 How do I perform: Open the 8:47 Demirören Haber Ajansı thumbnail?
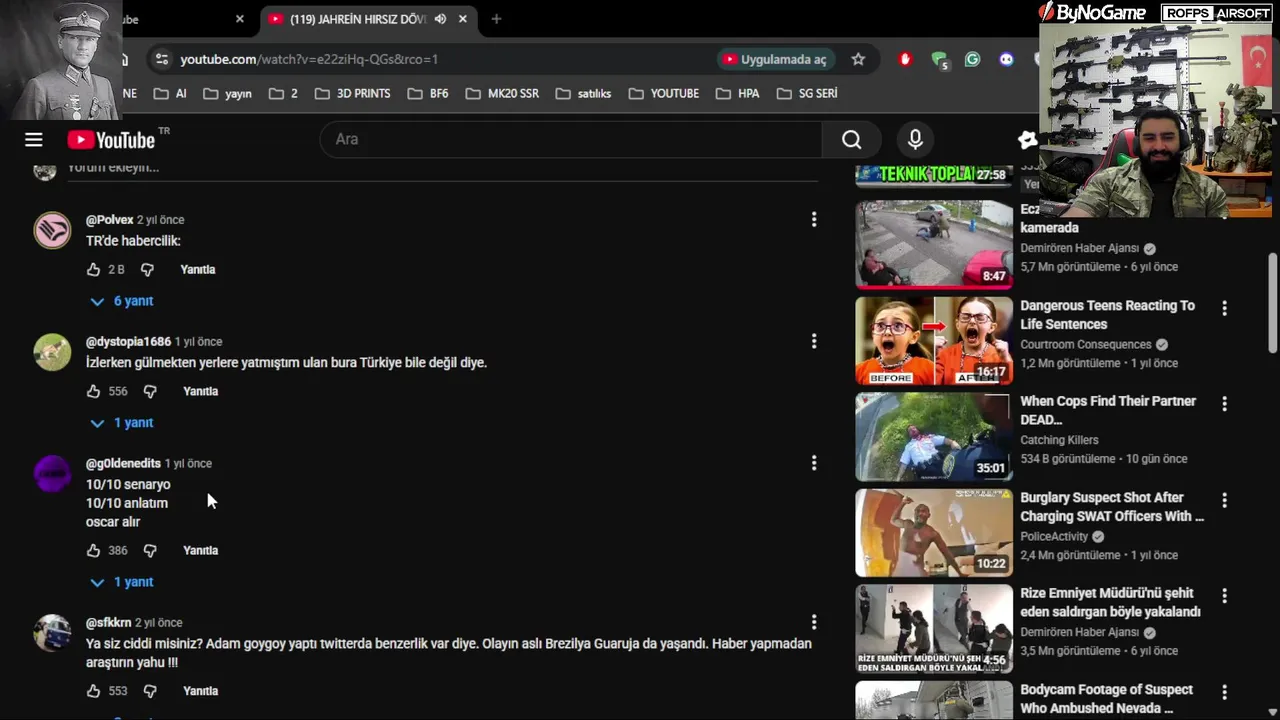tap(934, 245)
